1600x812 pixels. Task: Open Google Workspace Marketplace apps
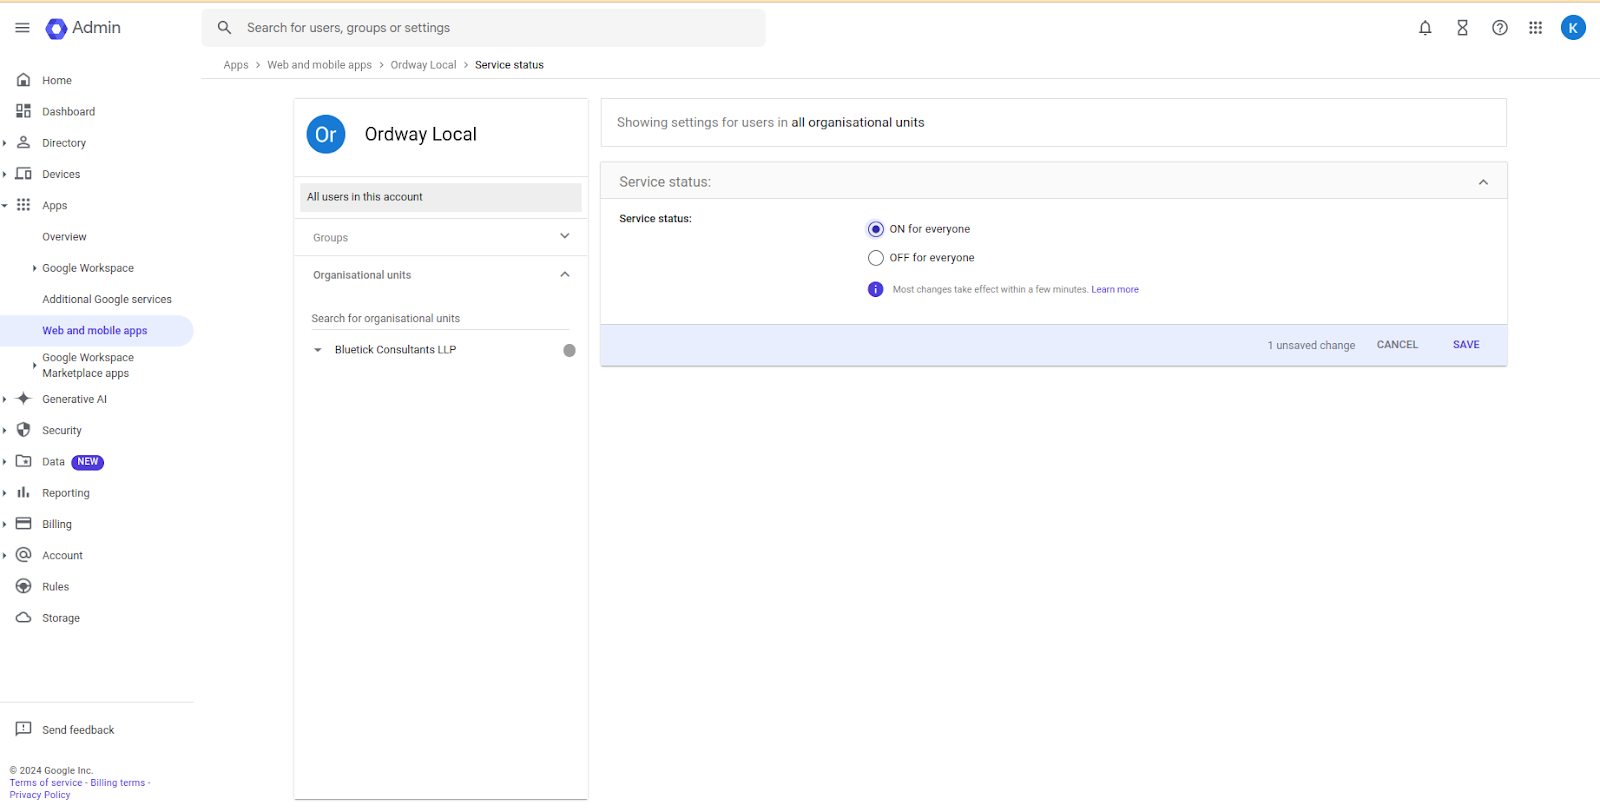click(x=88, y=365)
